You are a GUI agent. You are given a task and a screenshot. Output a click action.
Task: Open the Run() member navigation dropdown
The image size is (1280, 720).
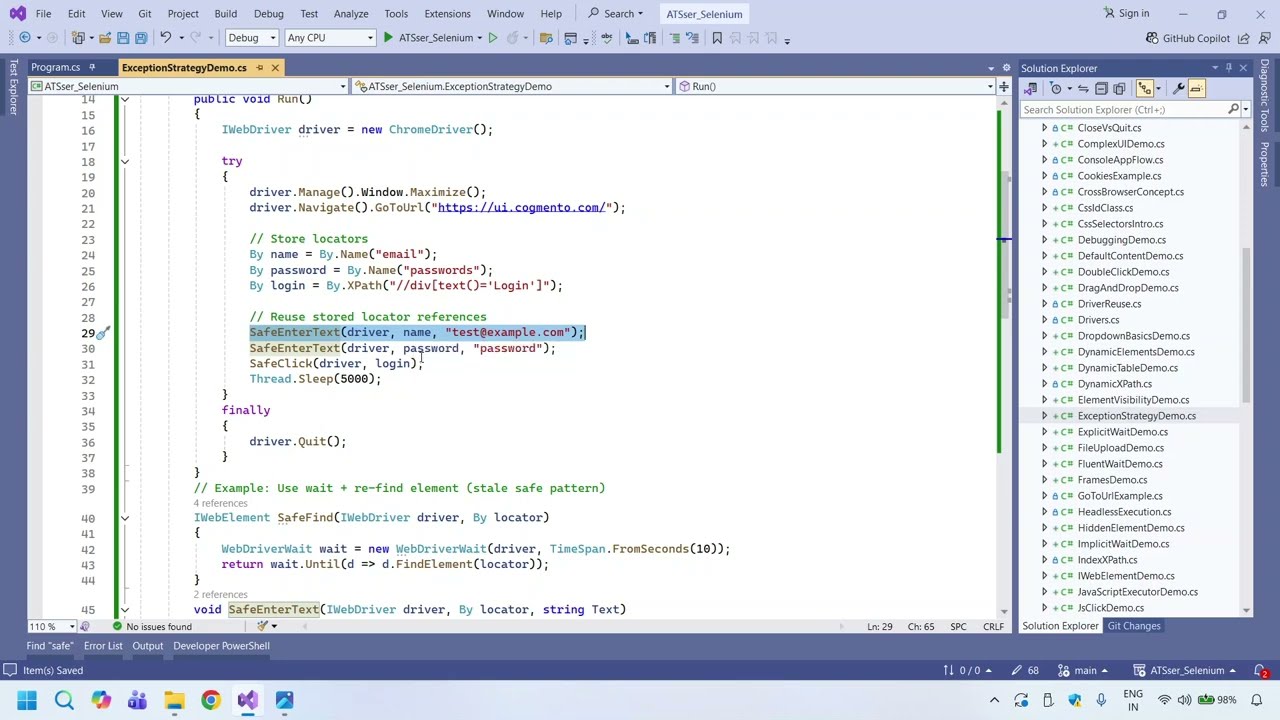[x=835, y=86]
